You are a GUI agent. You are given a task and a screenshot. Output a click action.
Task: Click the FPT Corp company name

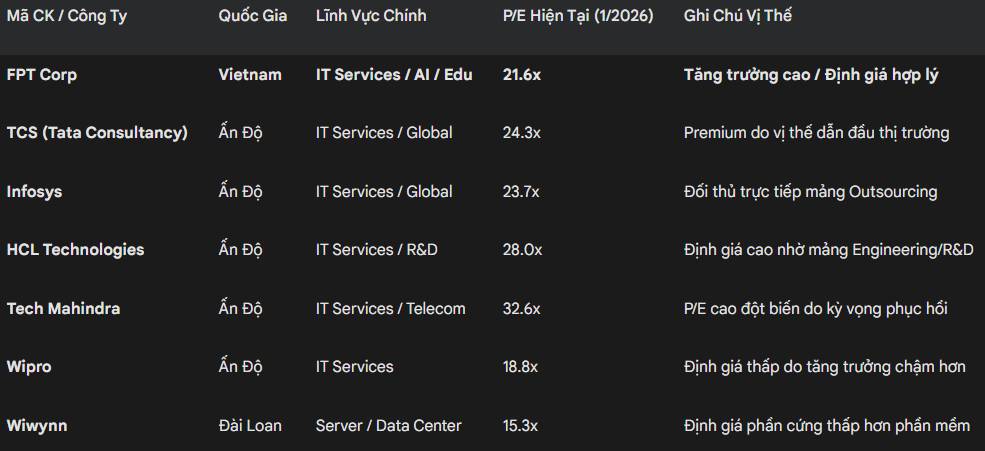tap(42, 75)
